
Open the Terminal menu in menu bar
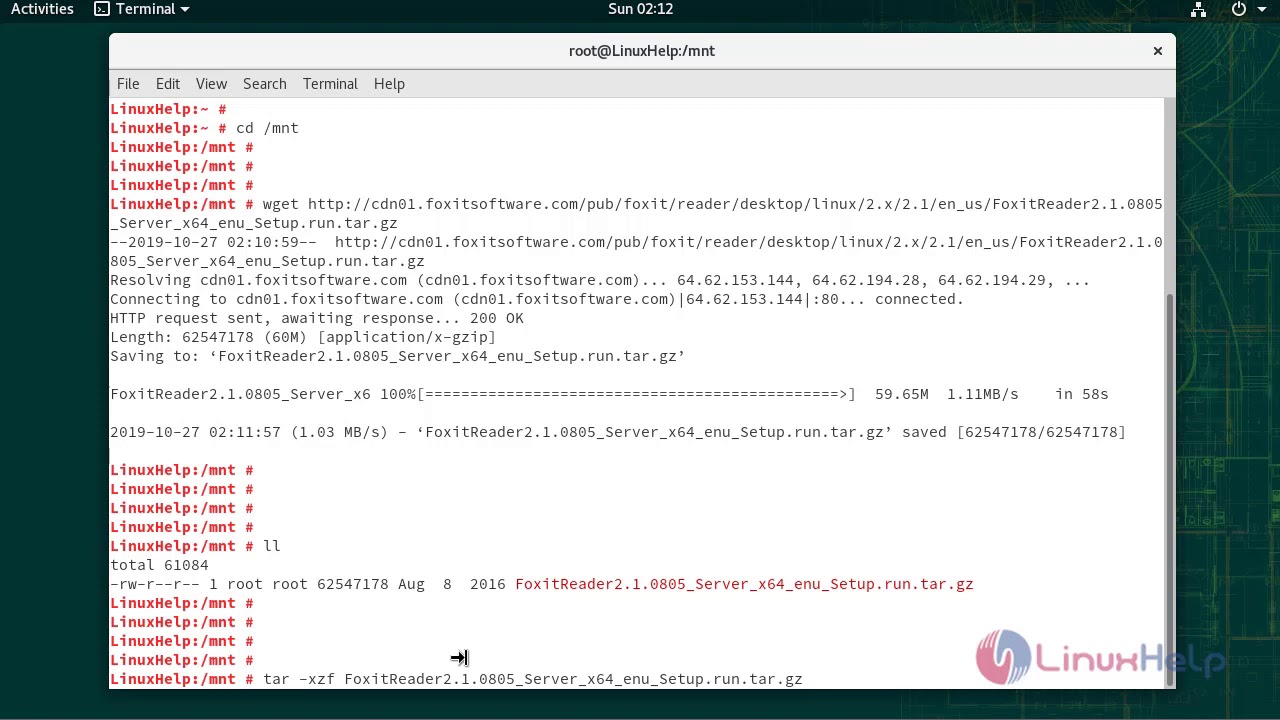[x=330, y=84]
